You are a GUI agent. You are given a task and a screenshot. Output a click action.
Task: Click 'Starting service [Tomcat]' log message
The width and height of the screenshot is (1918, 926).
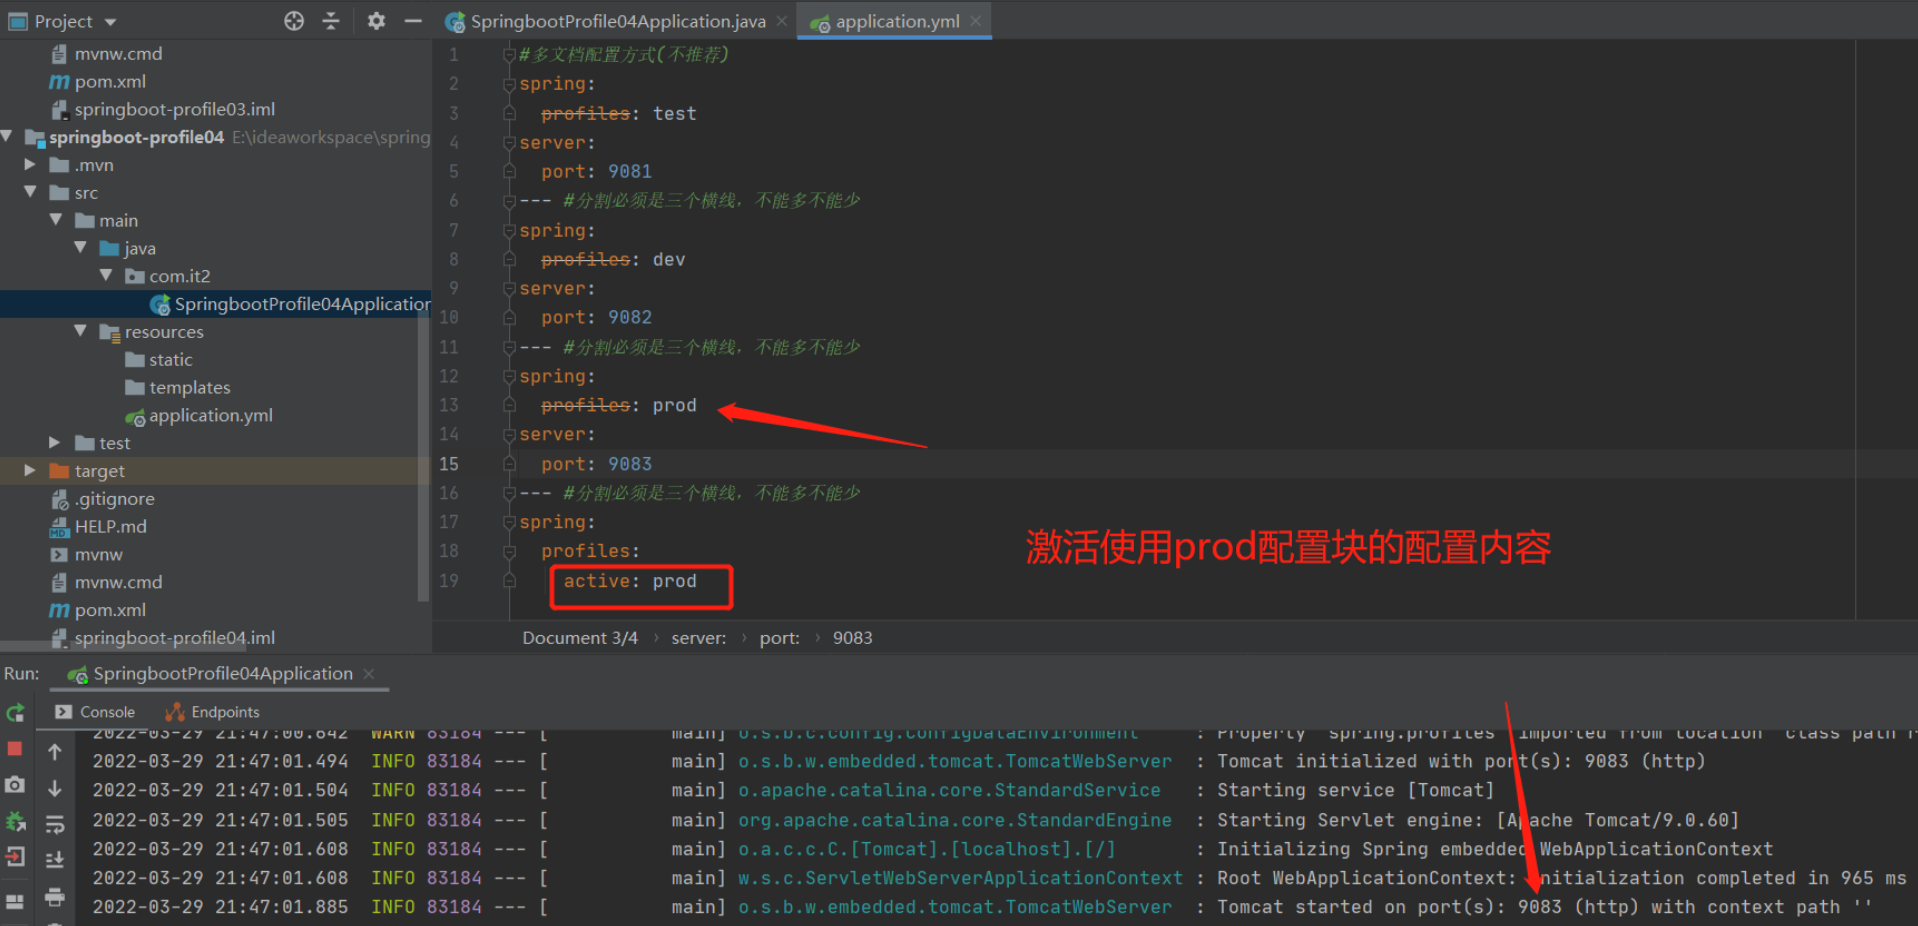1355,790
